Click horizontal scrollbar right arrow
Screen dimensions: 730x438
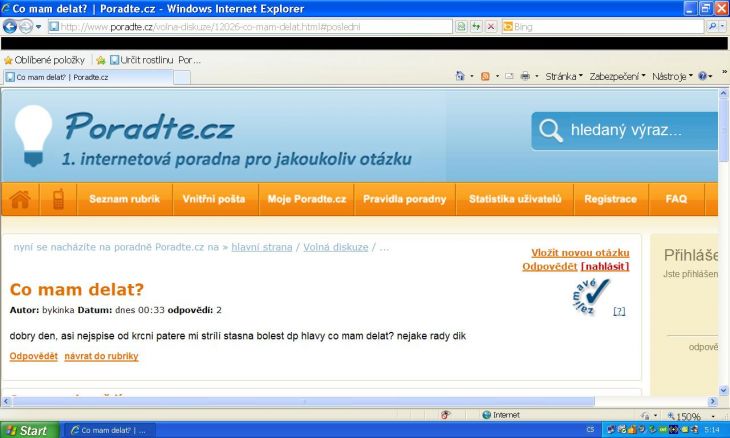coord(713,401)
